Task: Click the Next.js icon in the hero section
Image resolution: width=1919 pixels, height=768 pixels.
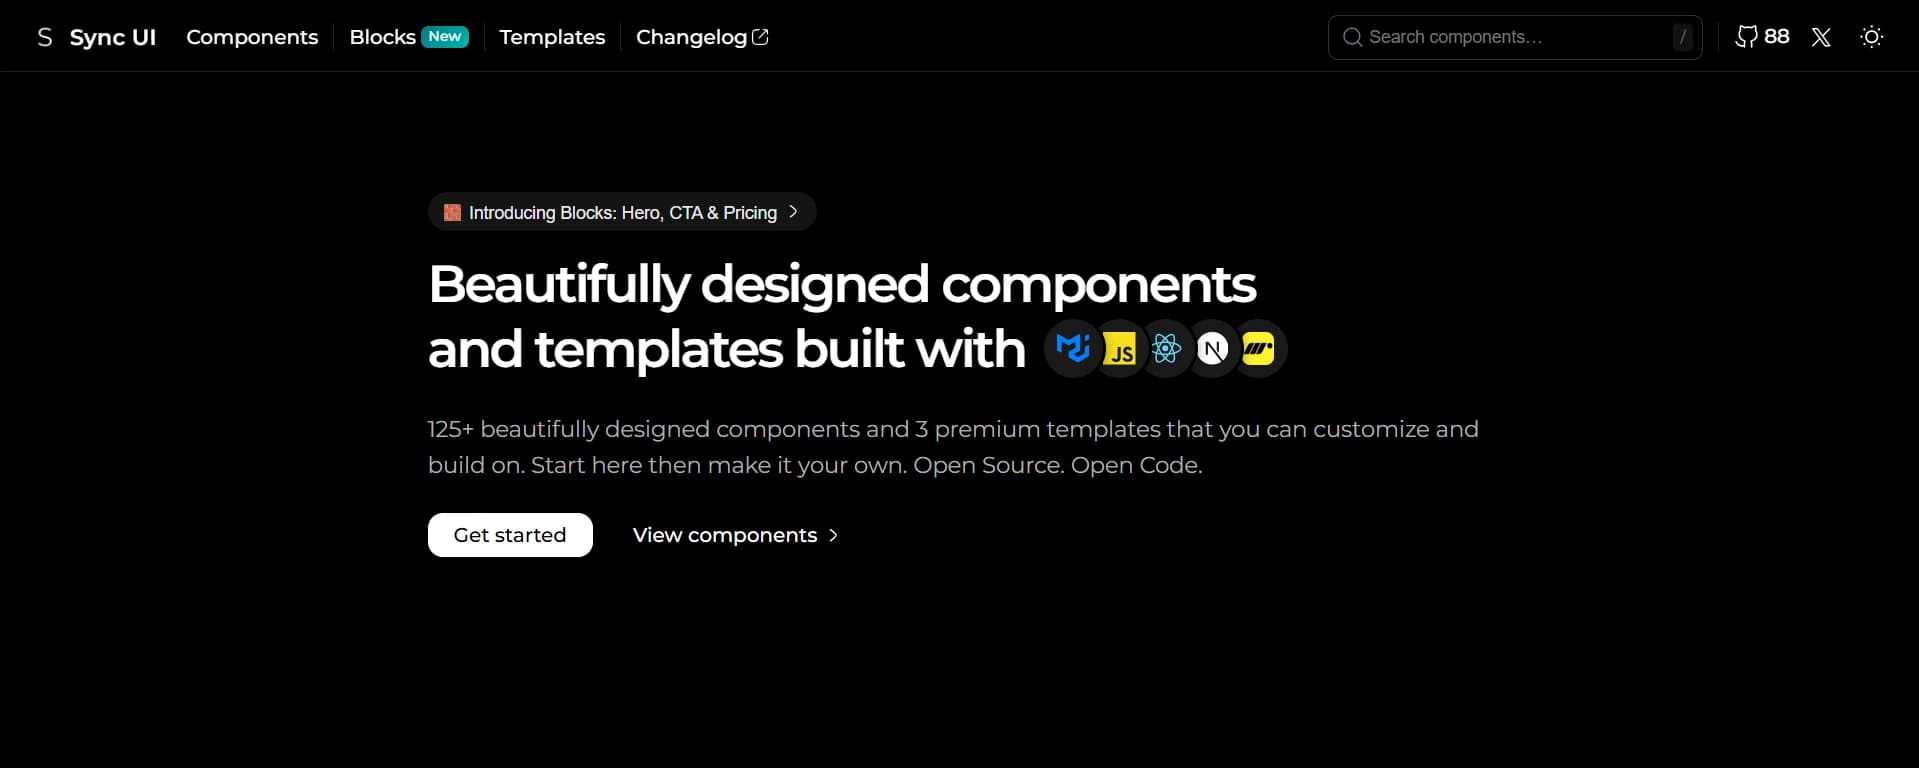Action: (1212, 348)
